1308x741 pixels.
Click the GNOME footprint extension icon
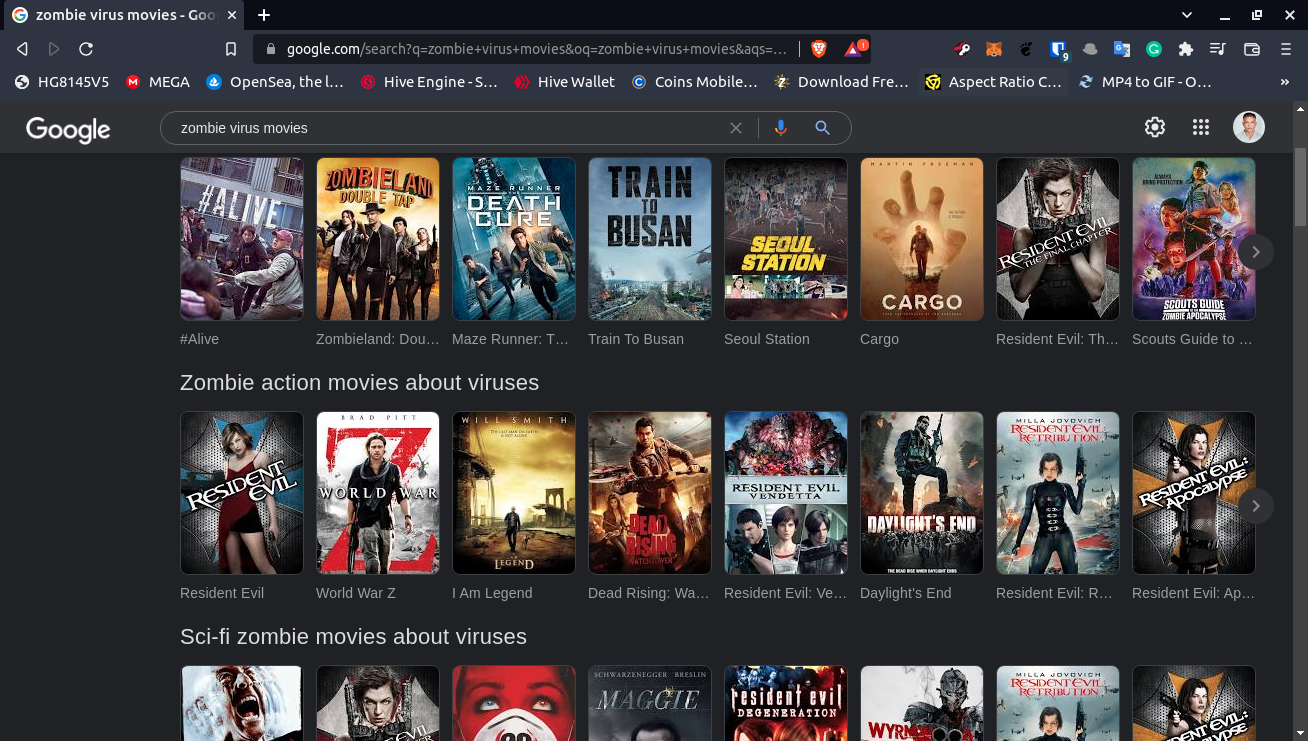tap(1026, 49)
